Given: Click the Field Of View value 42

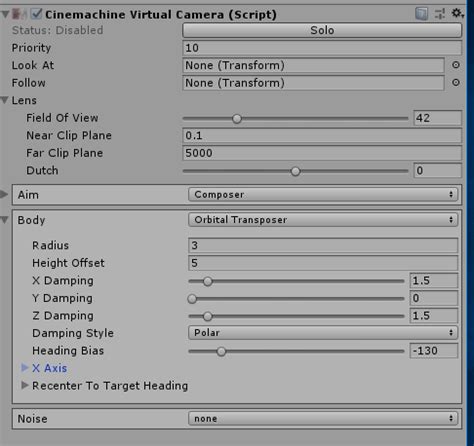Looking at the screenshot, I should (x=437, y=118).
